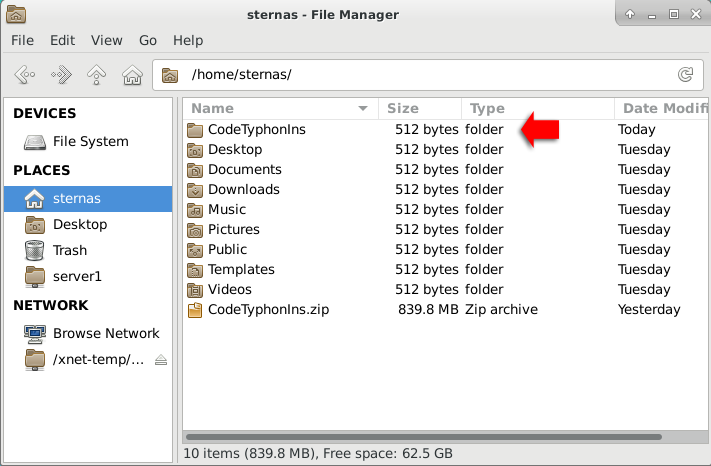Screen dimensions: 711x466
Task: Click the horizontal scrollbar in file list
Action: [x=424, y=437]
